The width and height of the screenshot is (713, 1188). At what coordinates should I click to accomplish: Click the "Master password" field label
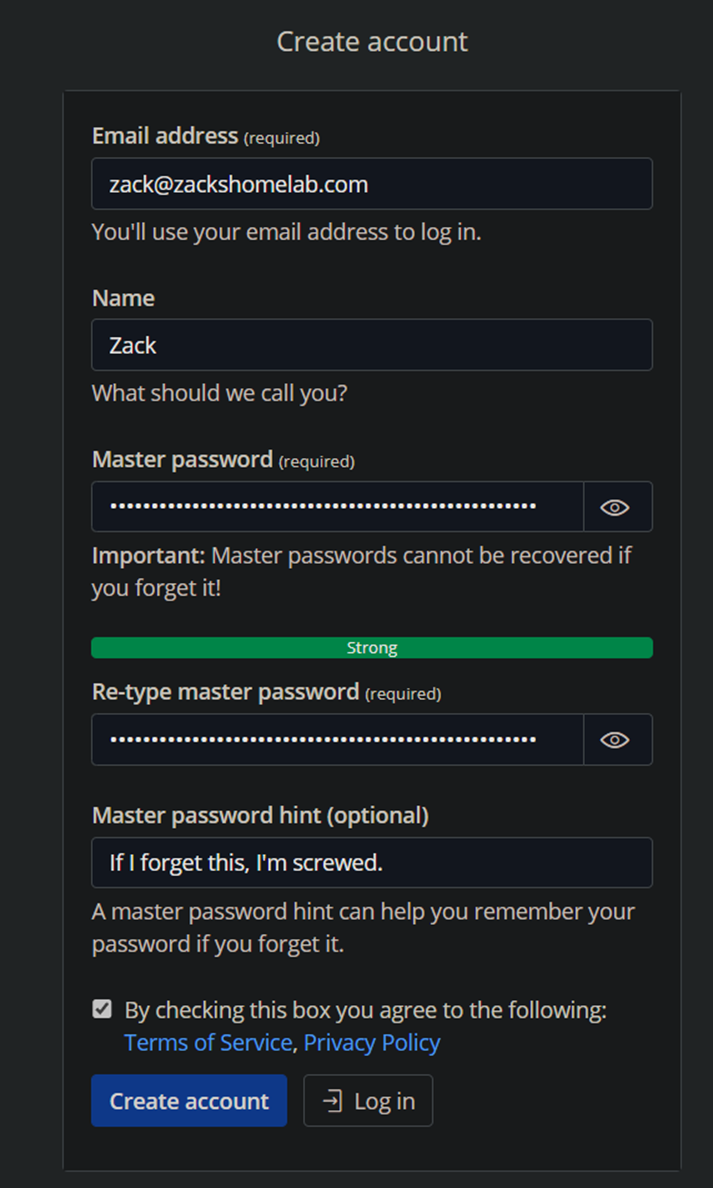click(182, 460)
